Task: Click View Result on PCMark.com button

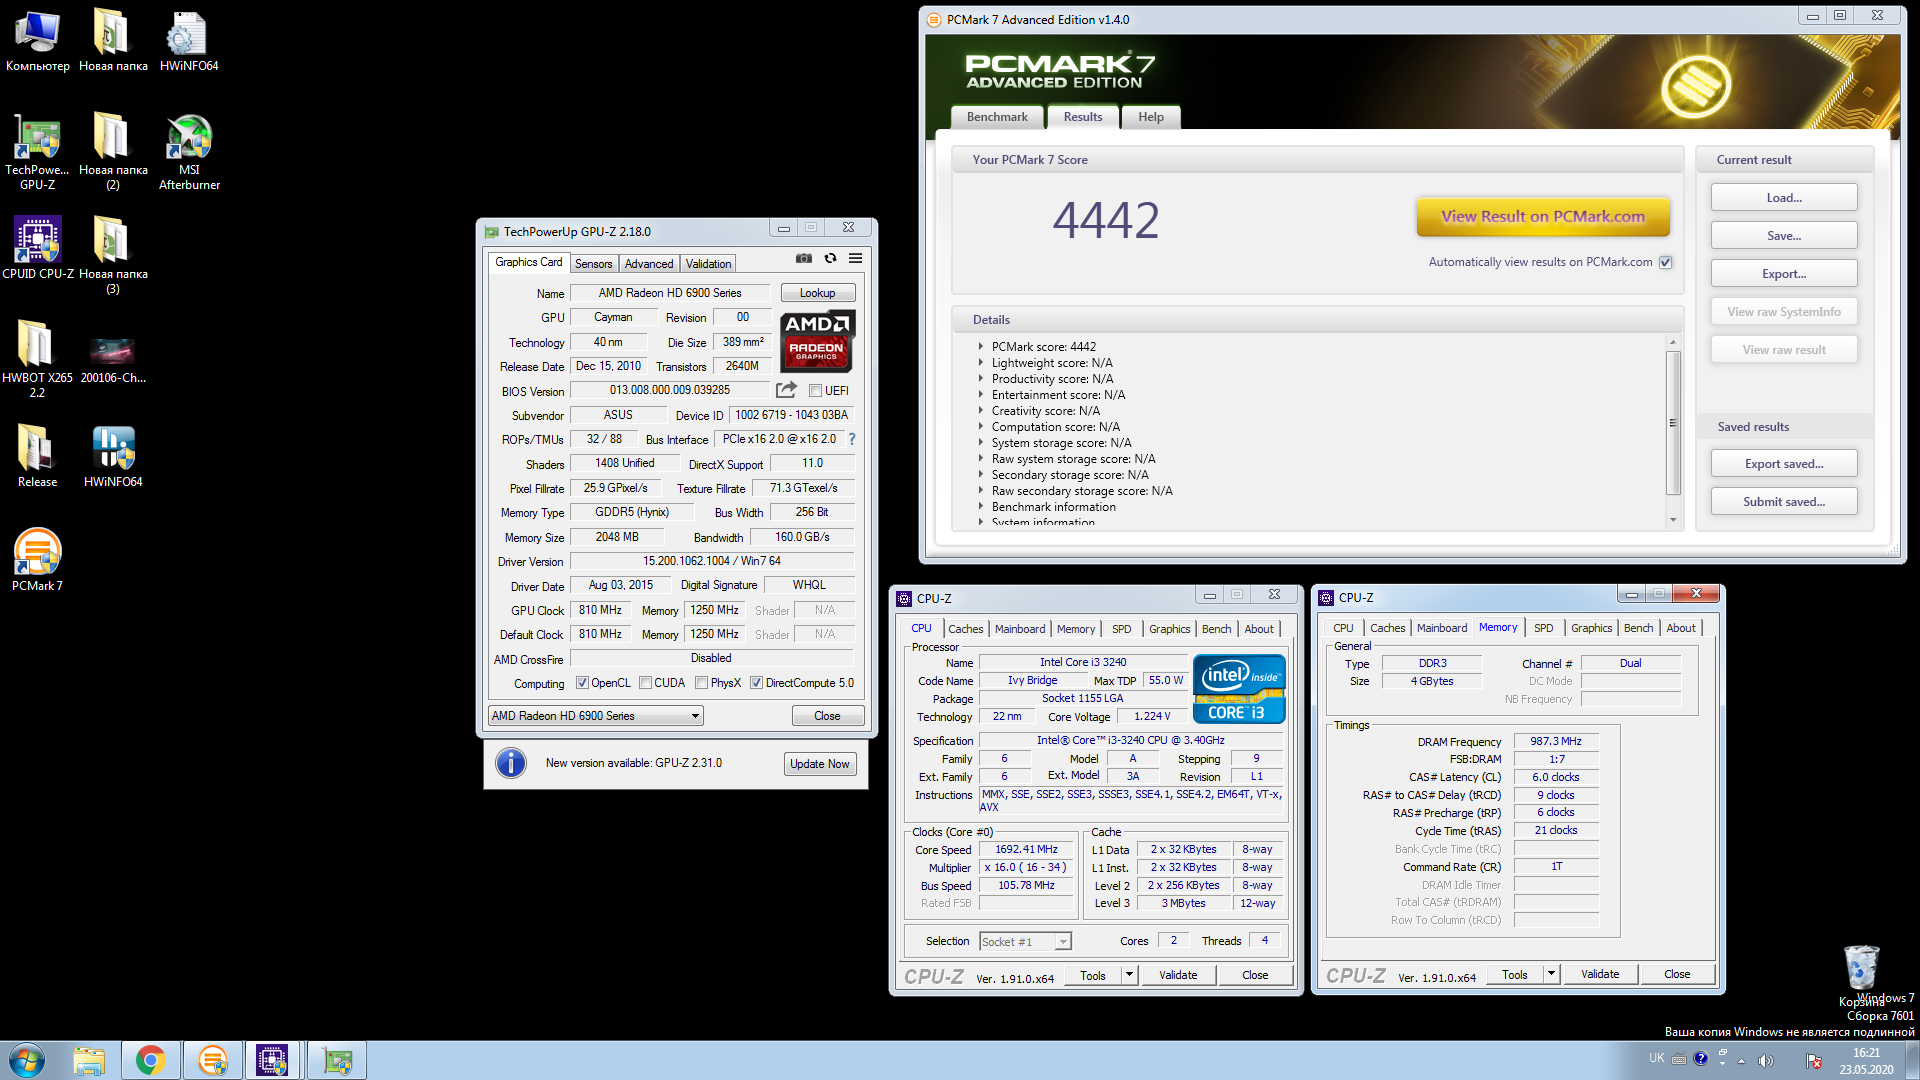Action: tap(1543, 216)
